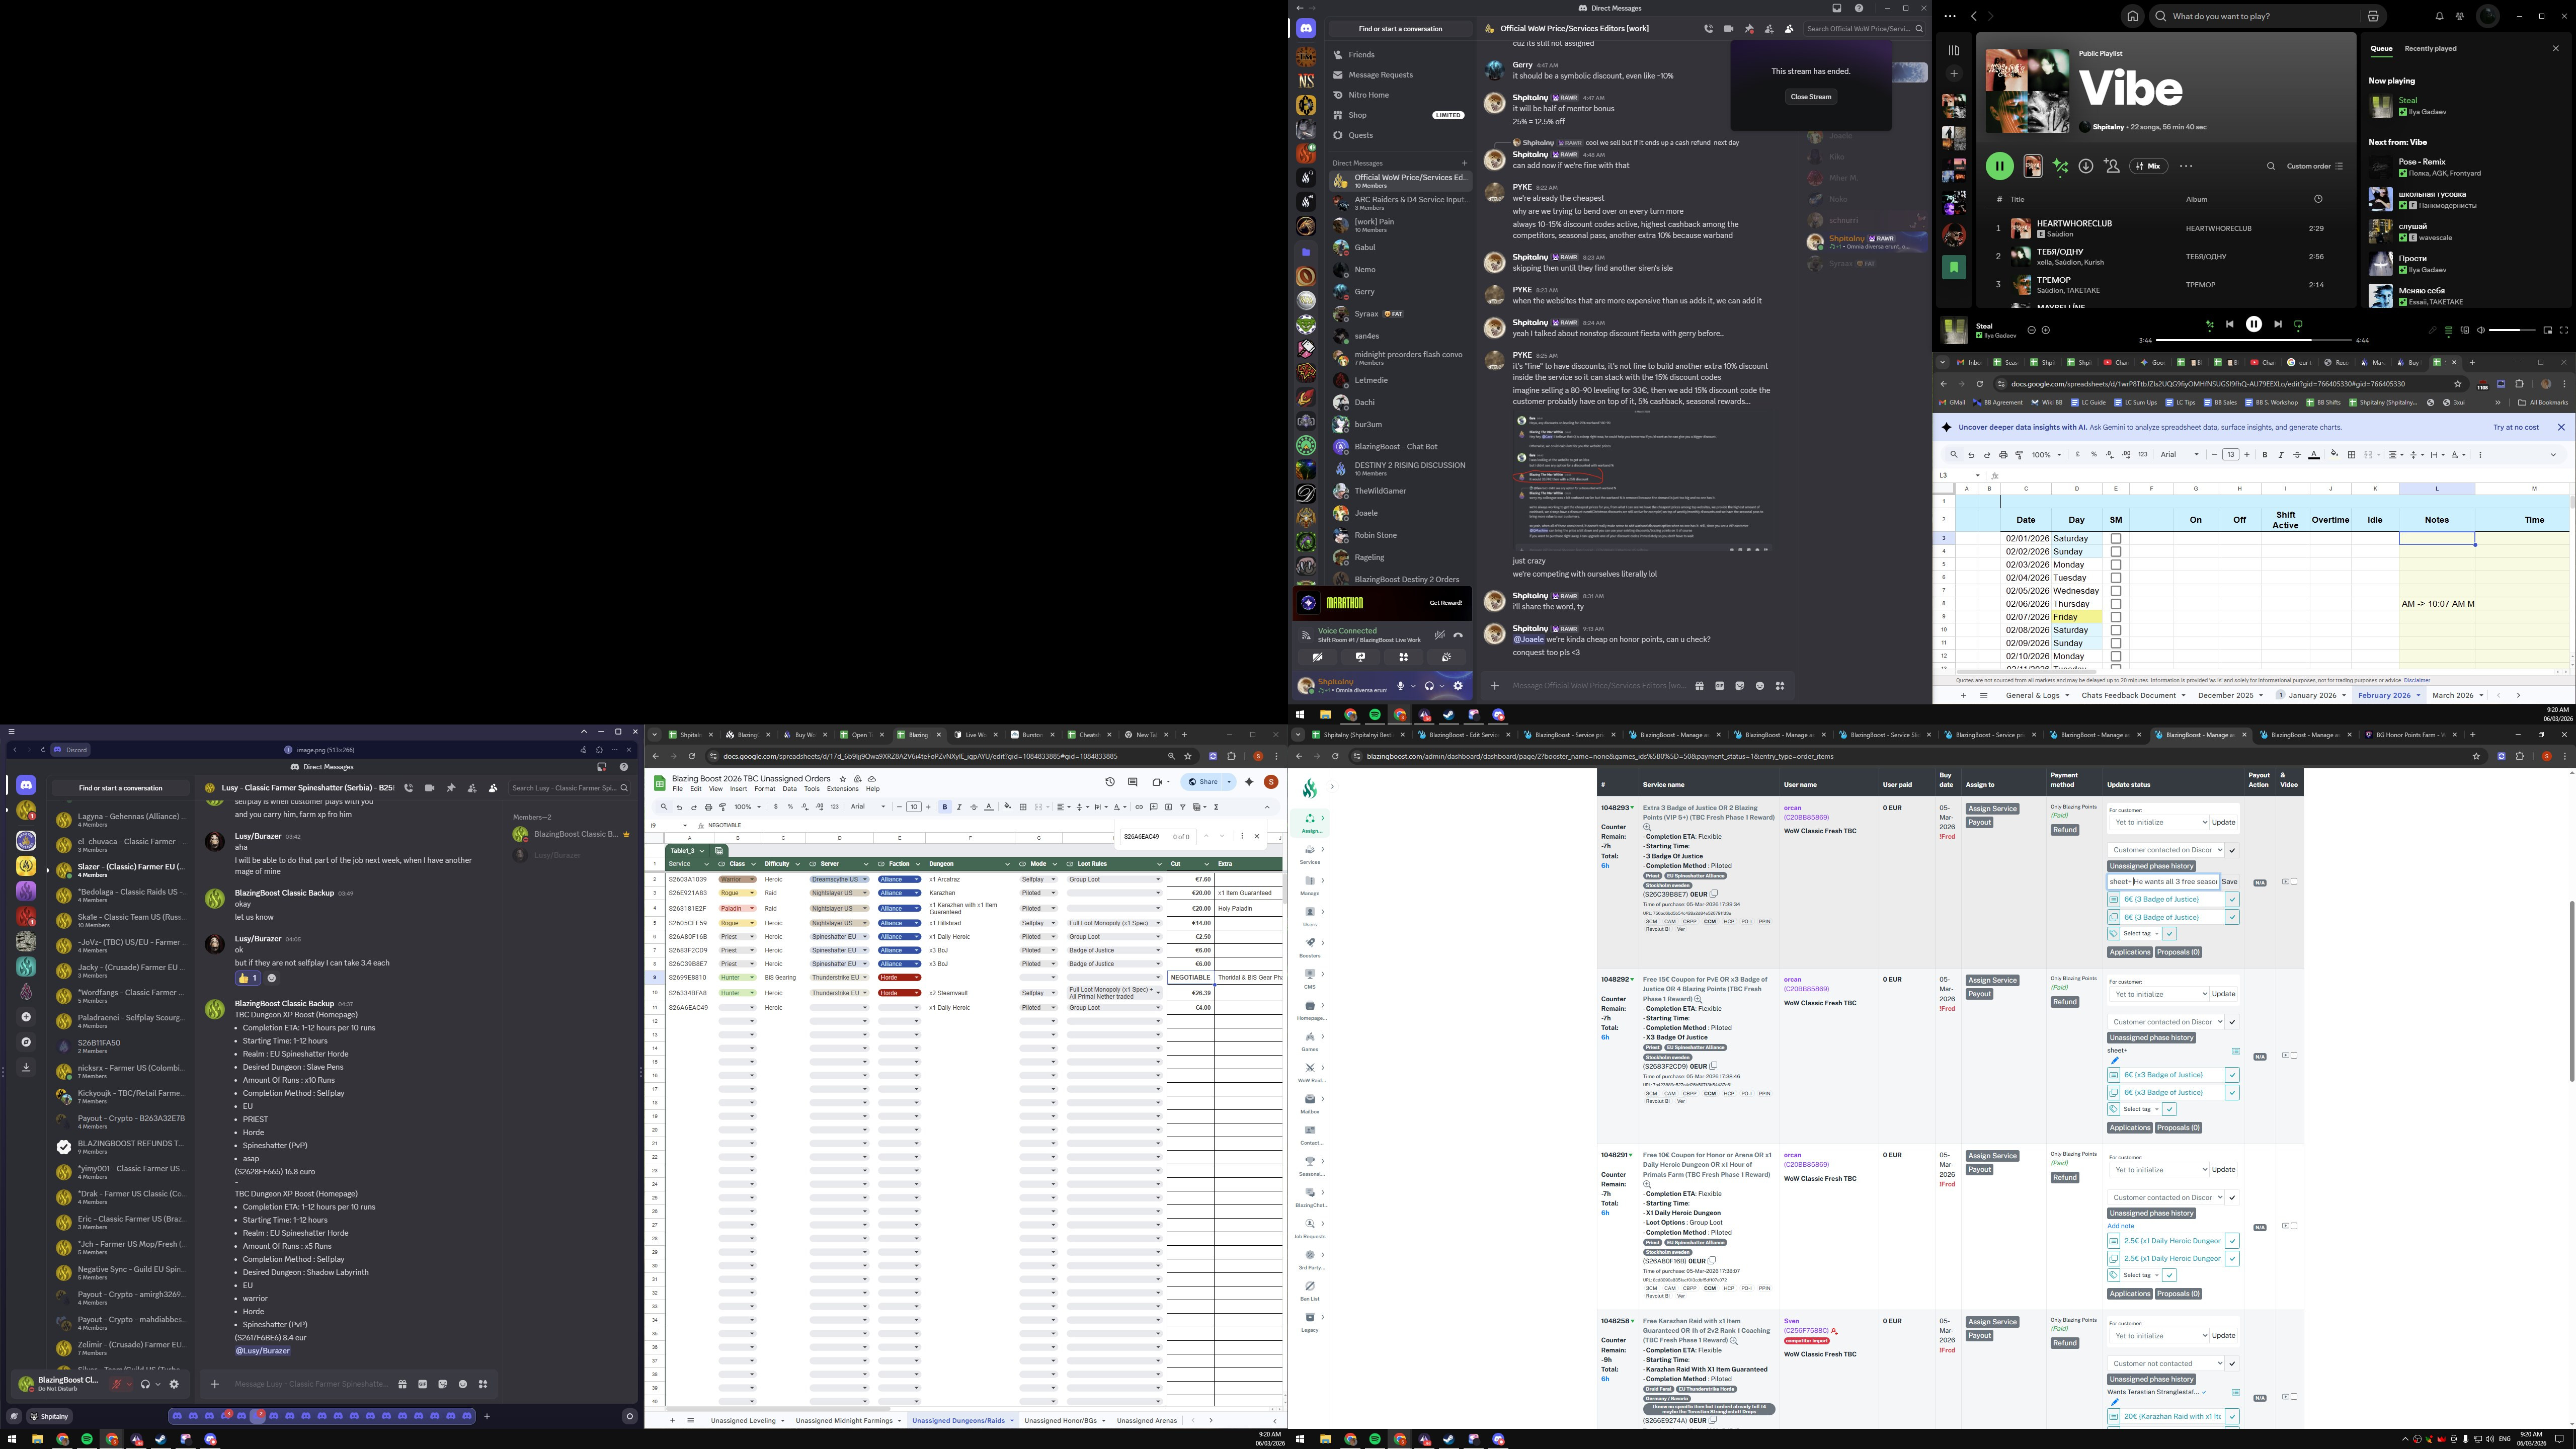The height and width of the screenshot is (1449, 2576).
Task: Tick the SM checkbox for 02/06/2026 Thursday
Action: click(2115, 604)
